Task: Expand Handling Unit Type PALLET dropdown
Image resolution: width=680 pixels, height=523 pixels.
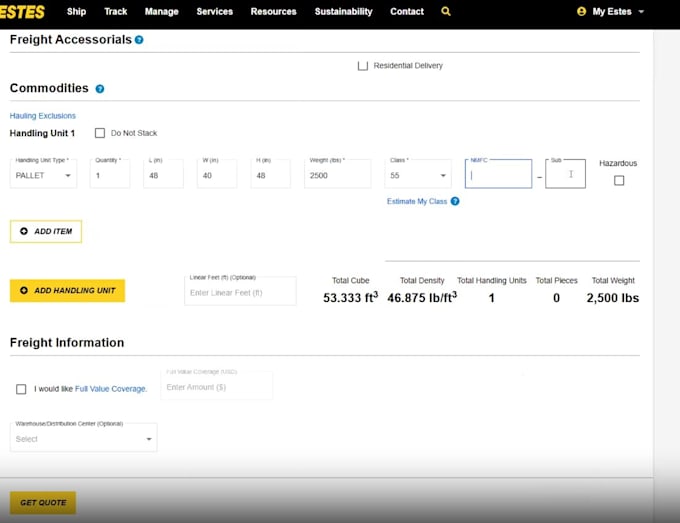Action: pyautogui.click(x=43, y=174)
